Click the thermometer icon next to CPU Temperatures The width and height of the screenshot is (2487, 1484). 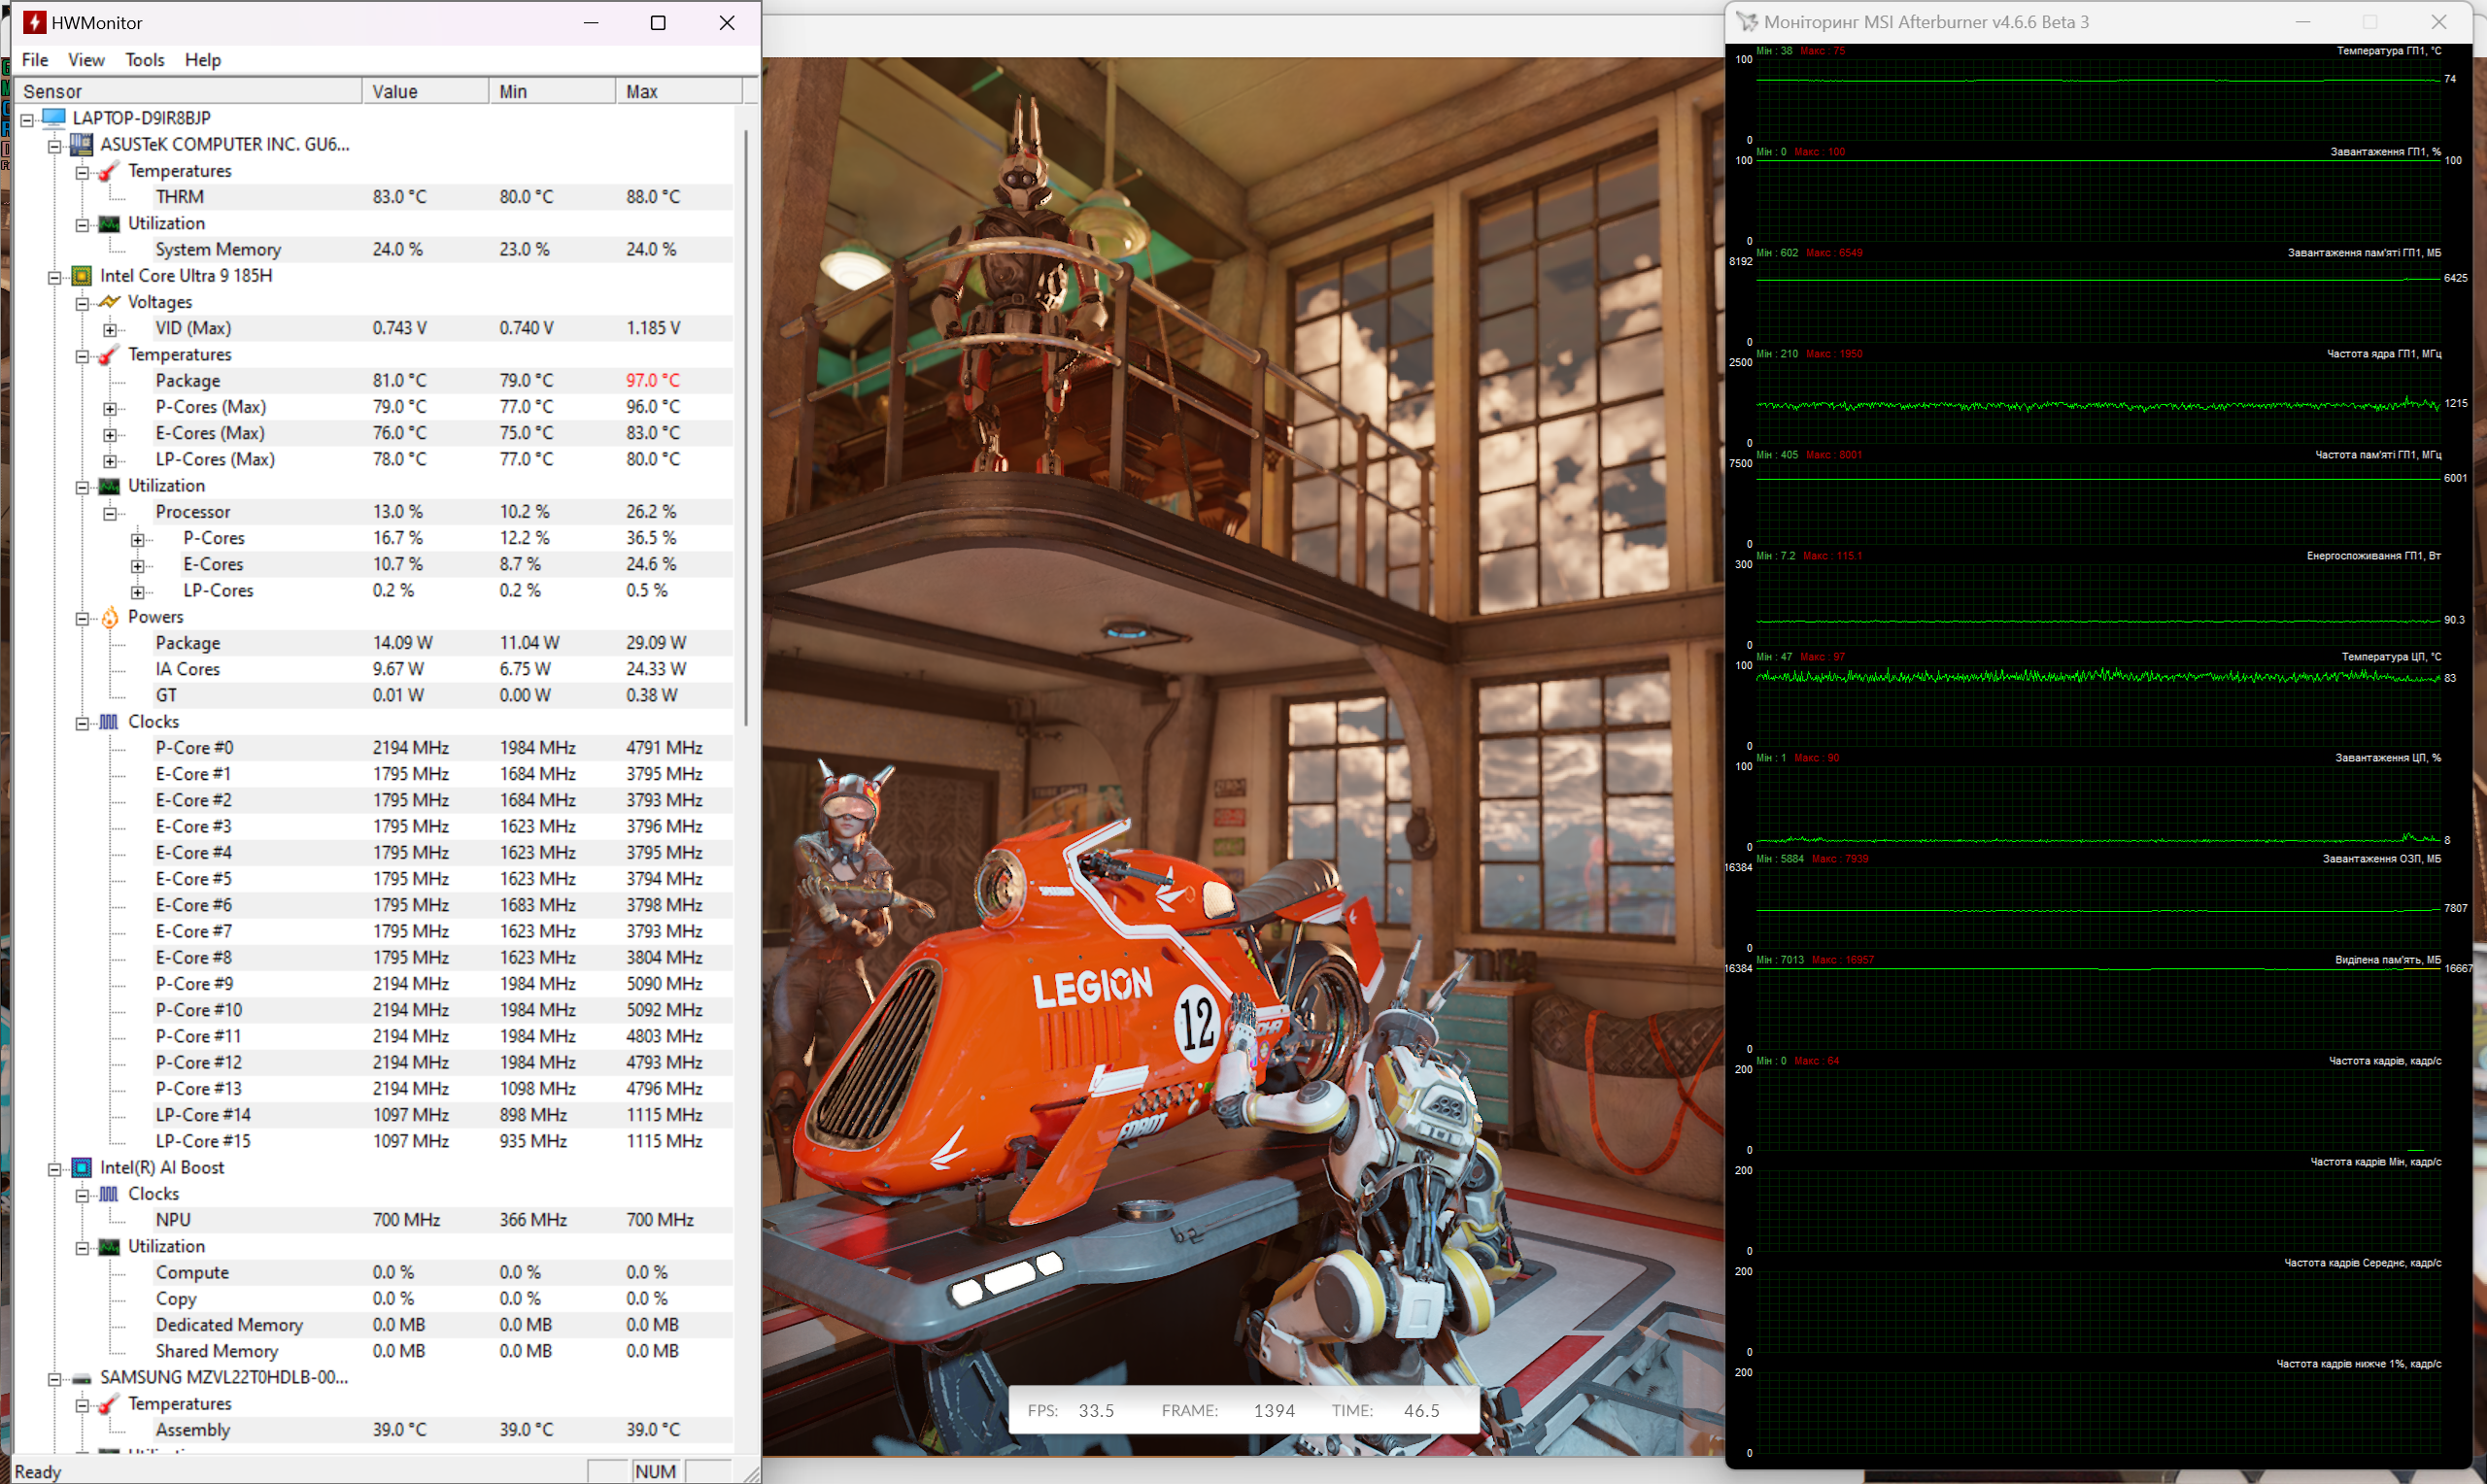tap(109, 354)
